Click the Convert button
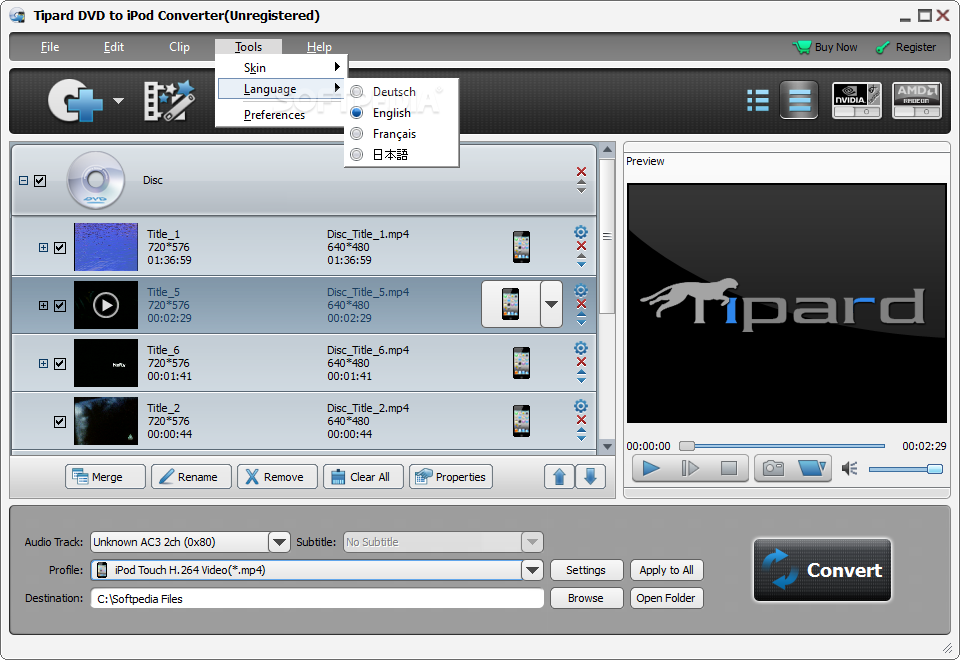 tap(822, 570)
